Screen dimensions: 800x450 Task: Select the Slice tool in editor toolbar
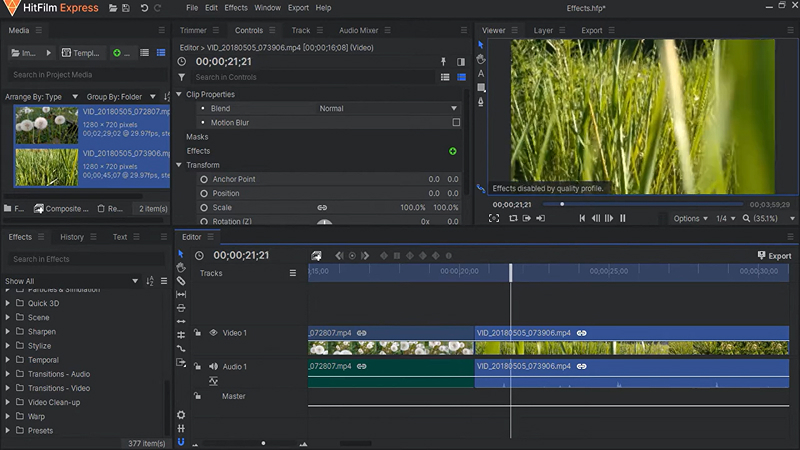tap(181, 281)
